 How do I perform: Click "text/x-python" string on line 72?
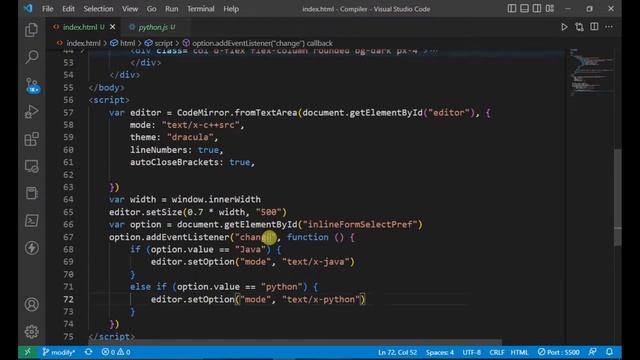(321, 300)
